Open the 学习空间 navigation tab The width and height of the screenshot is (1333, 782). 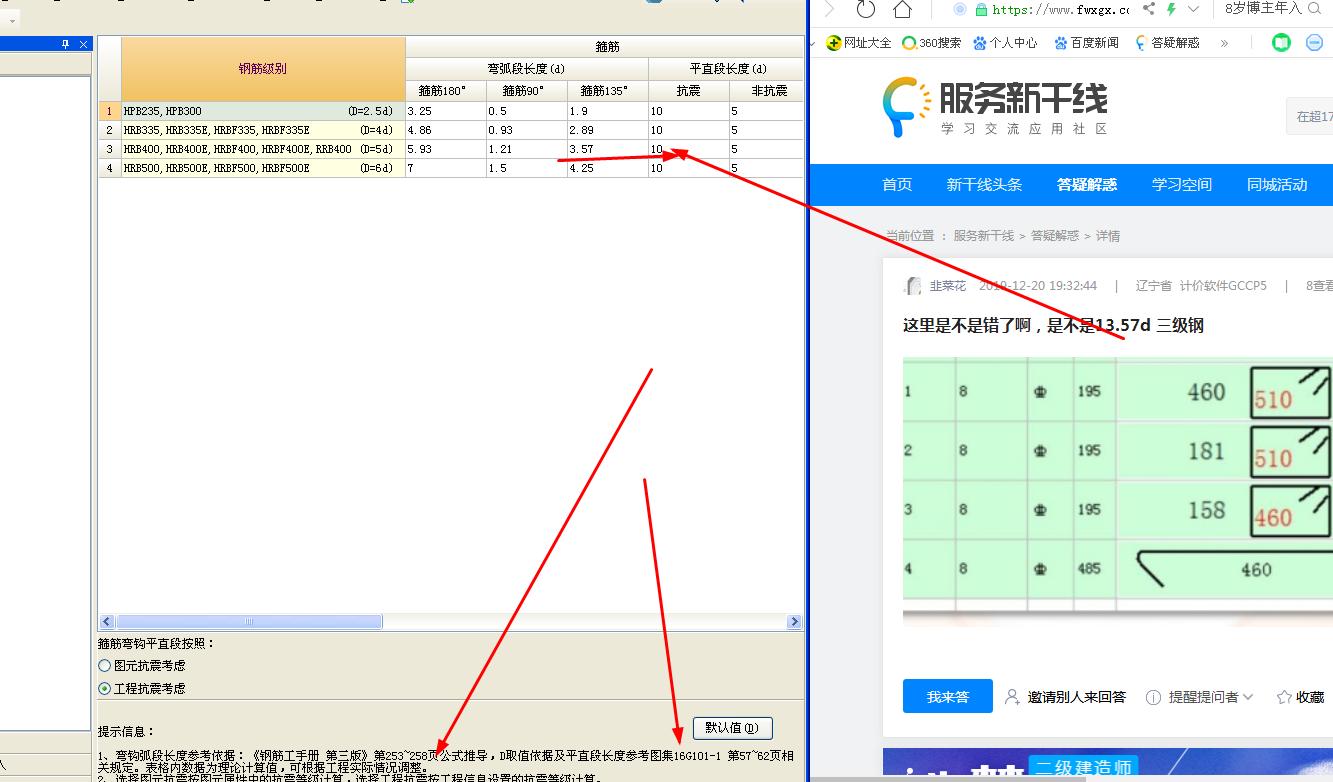click(1182, 185)
